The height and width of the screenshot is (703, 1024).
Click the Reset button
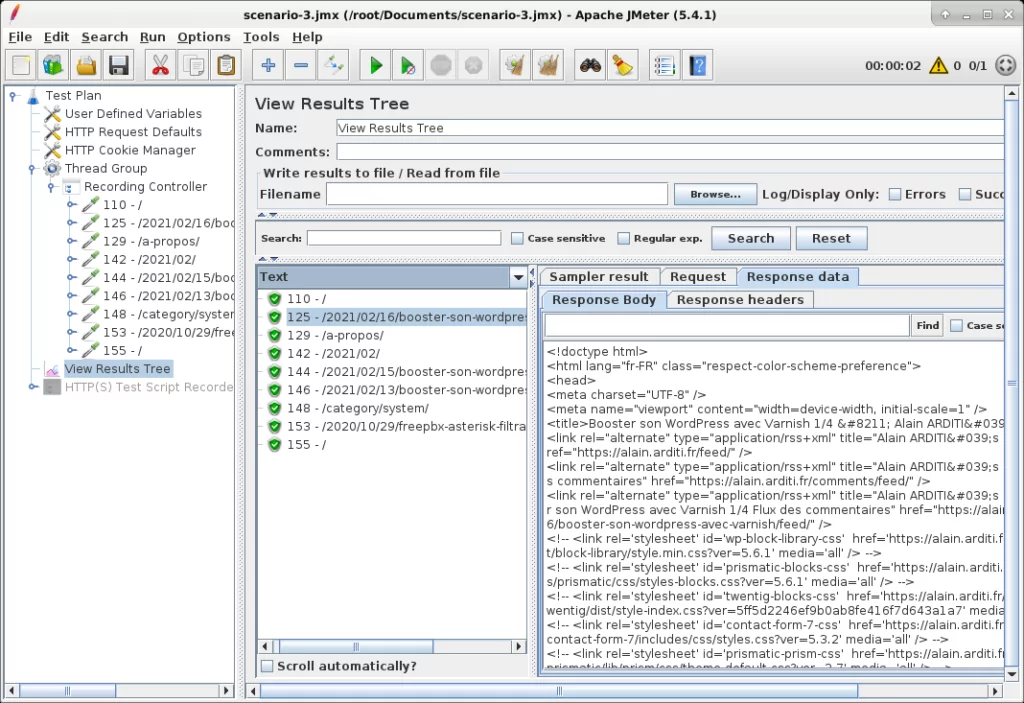click(831, 238)
